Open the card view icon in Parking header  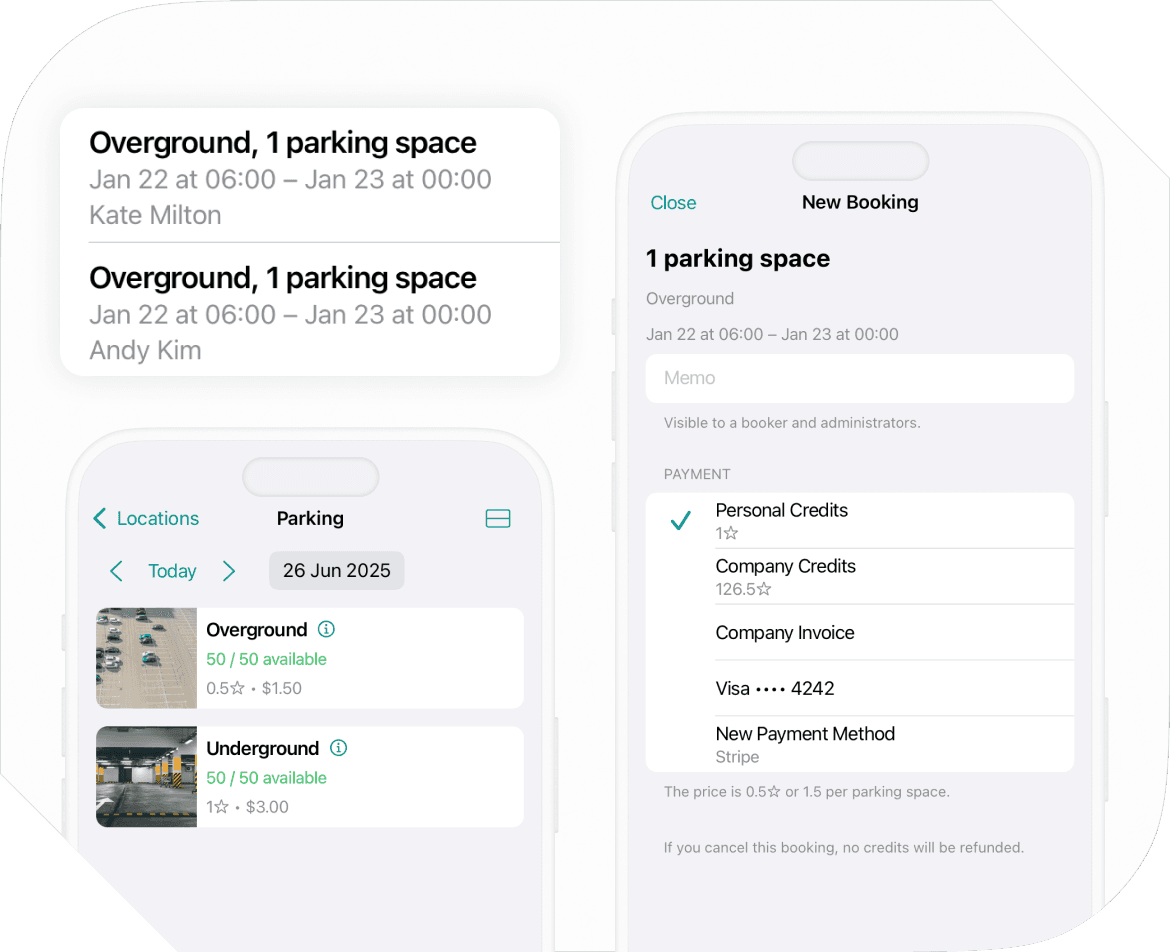click(x=498, y=518)
